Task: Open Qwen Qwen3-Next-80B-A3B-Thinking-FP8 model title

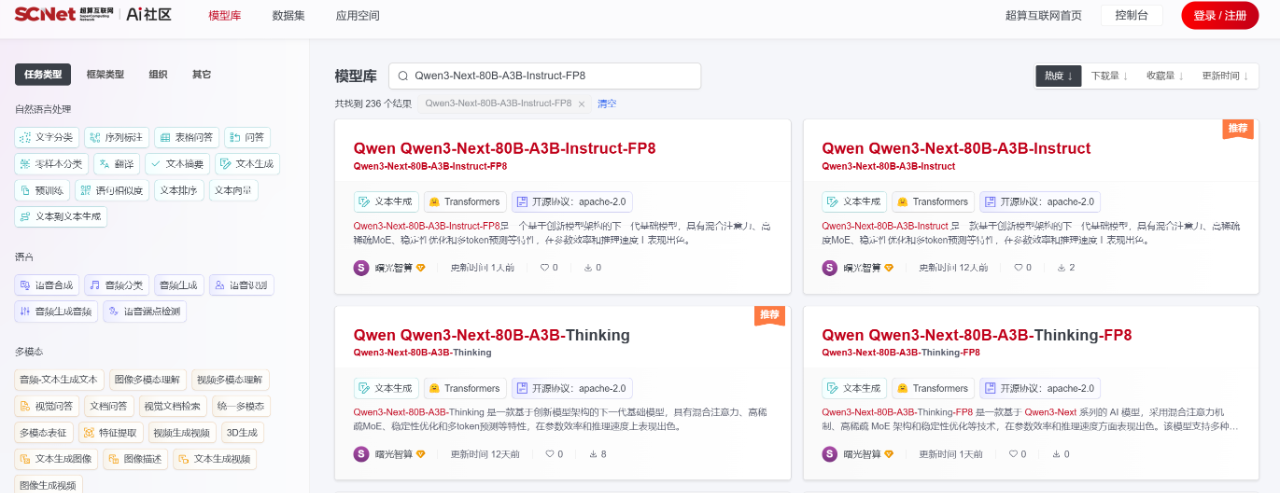Action: [x=977, y=335]
